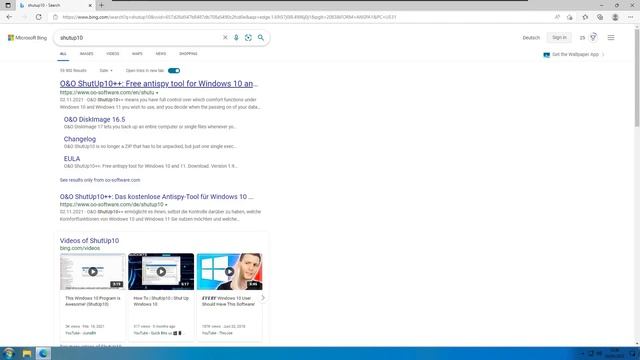
Task: Click the browser address bar URL
Action: coord(229,17)
